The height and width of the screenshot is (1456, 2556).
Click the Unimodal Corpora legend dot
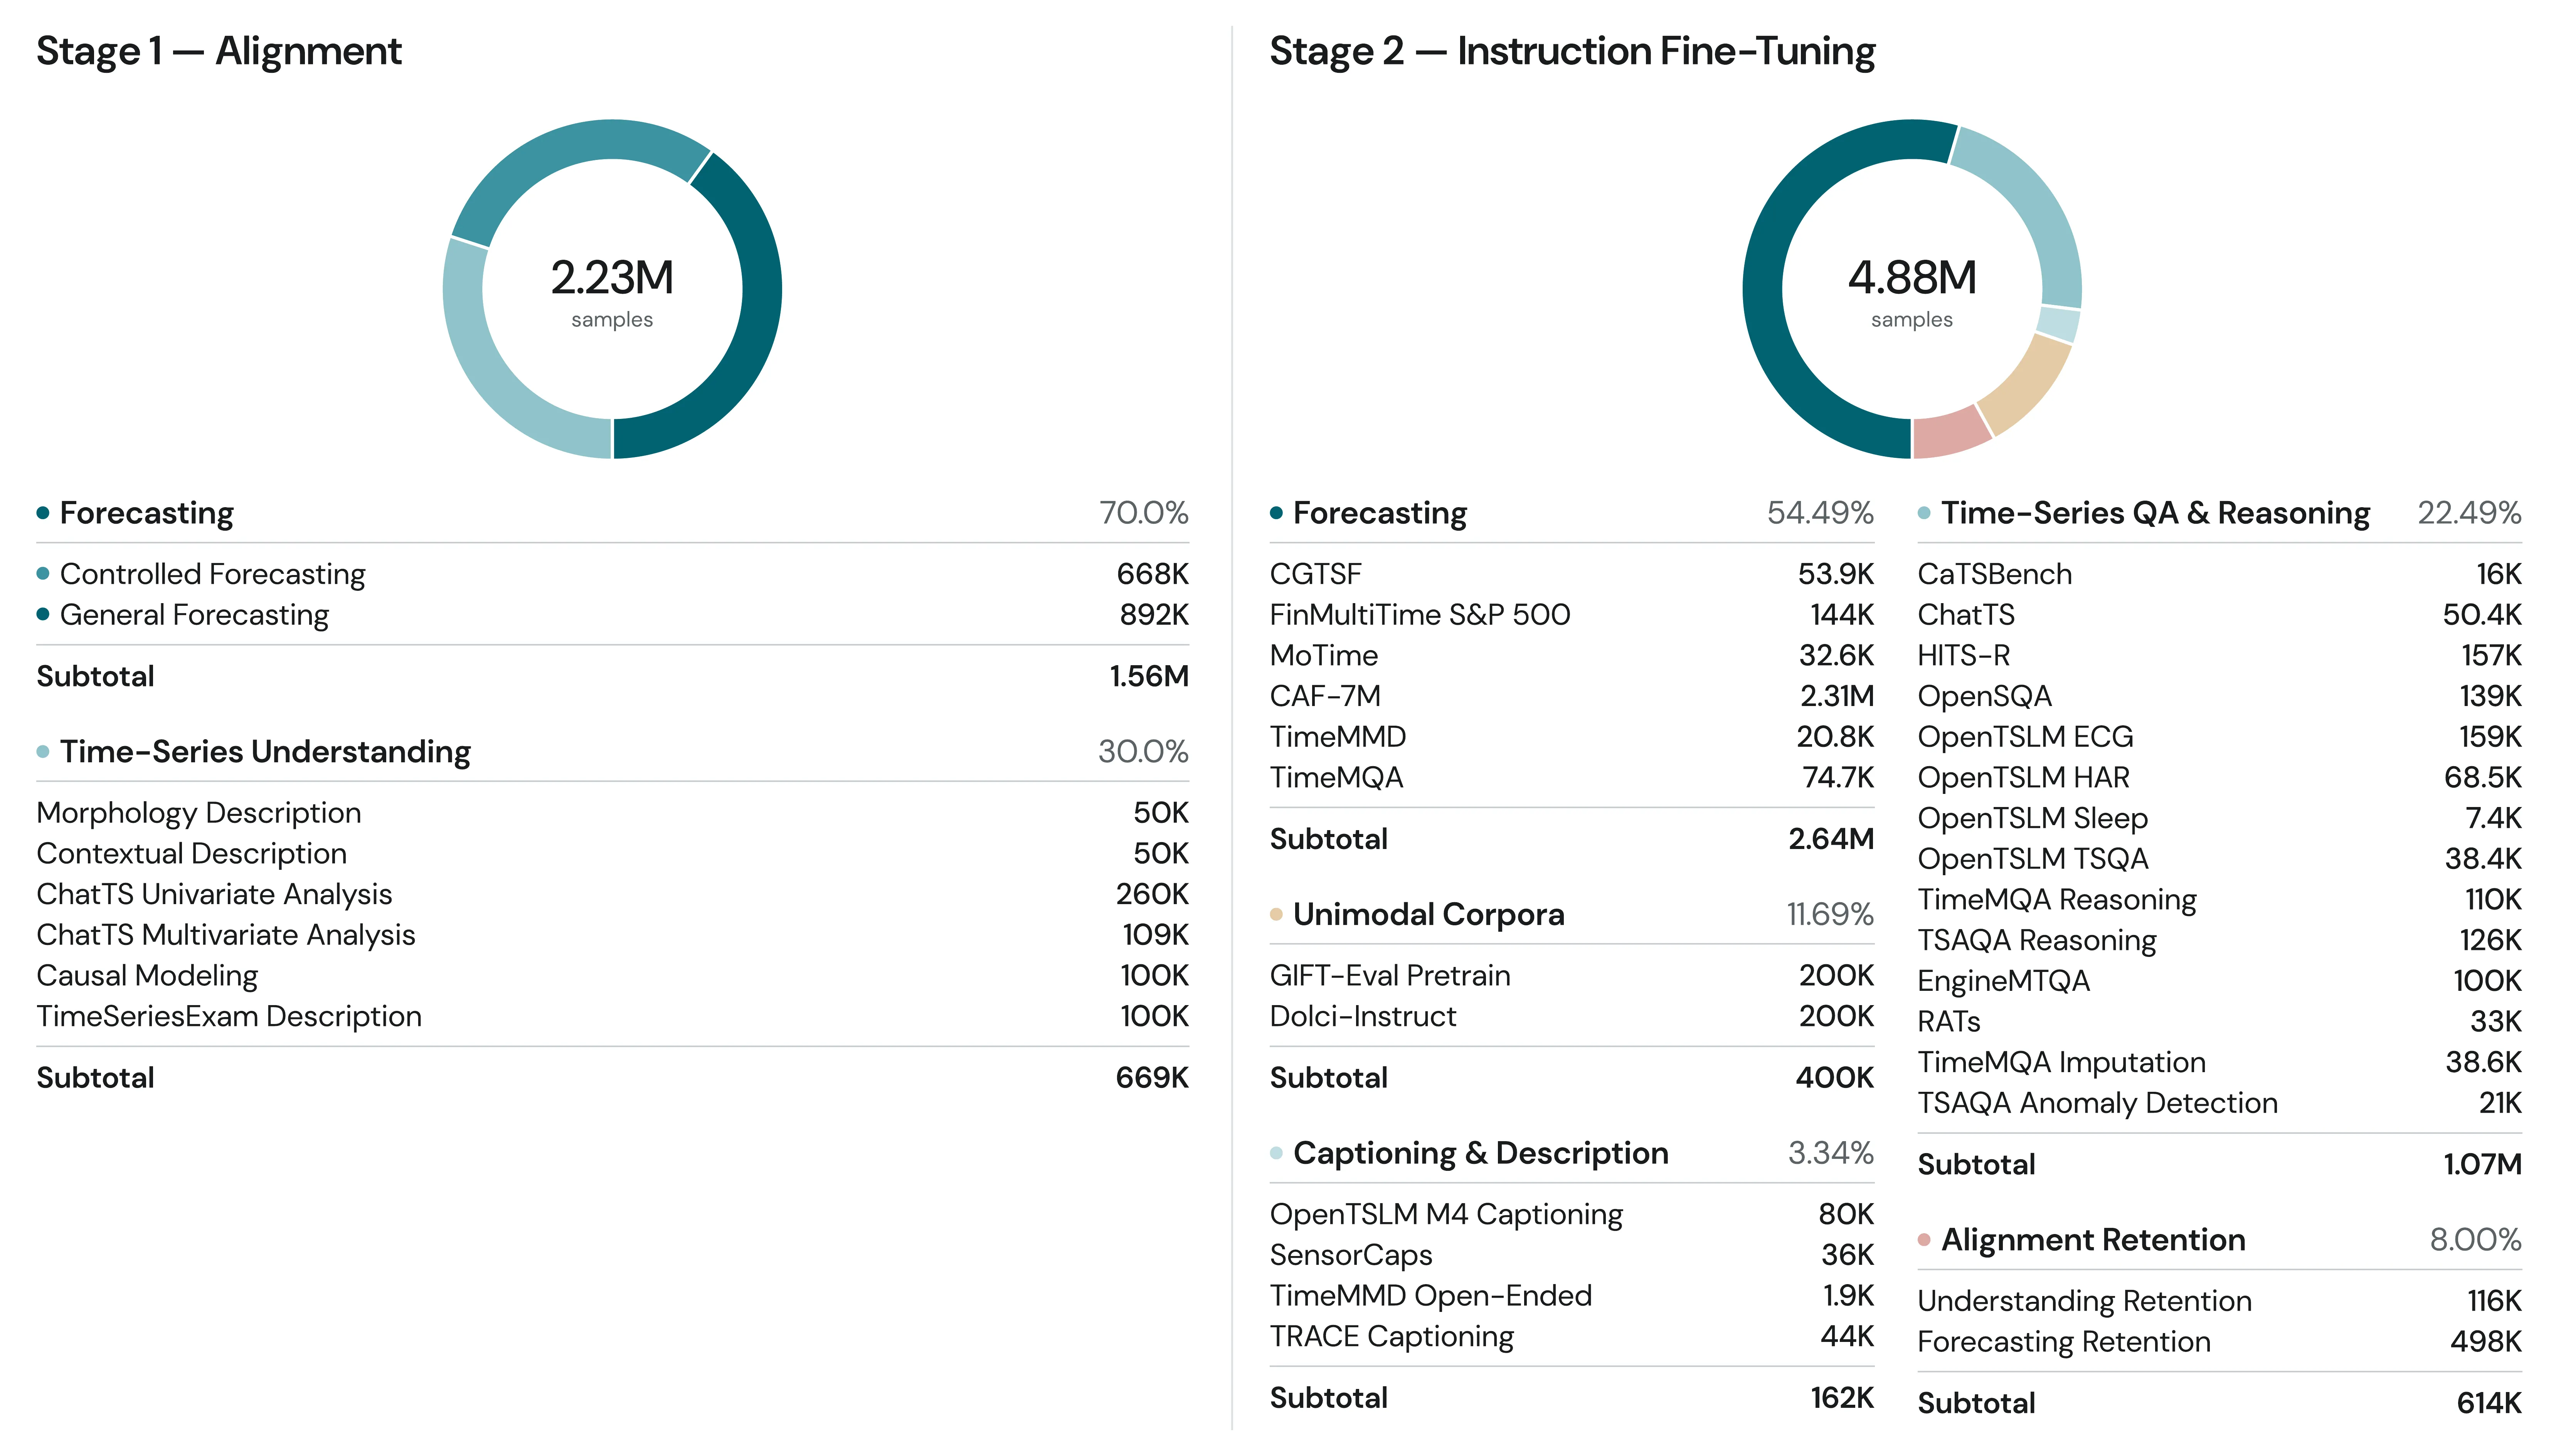[1276, 914]
